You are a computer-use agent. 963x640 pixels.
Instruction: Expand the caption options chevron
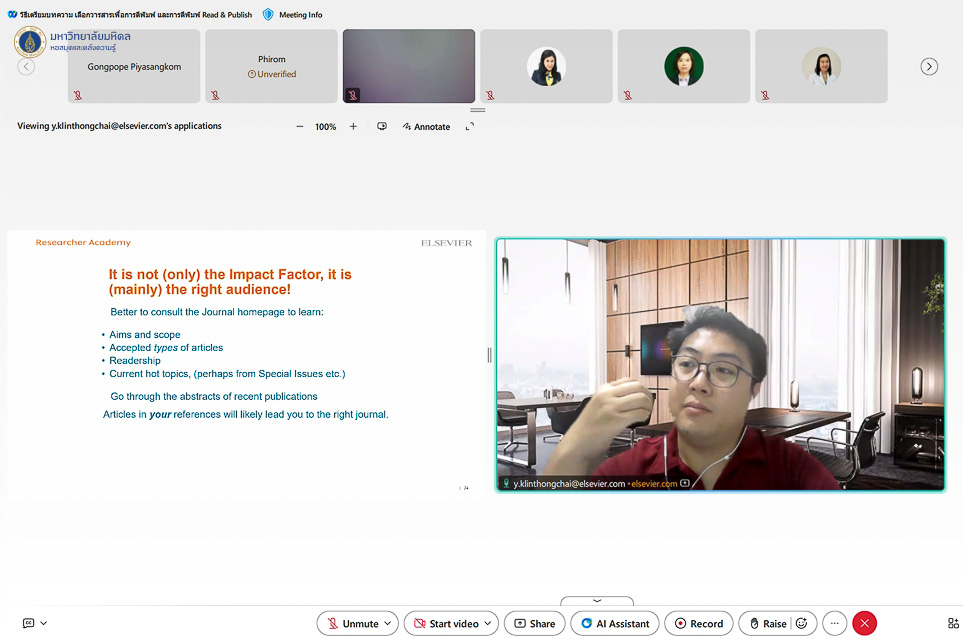pyautogui.click(x=44, y=623)
